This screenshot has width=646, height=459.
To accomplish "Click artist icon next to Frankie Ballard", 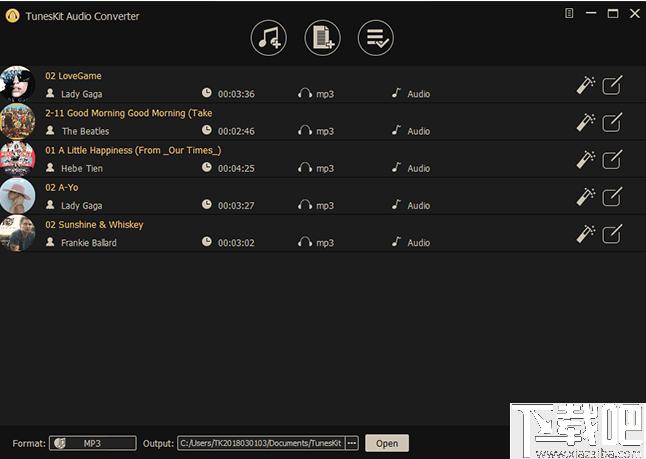I will coord(50,241).
